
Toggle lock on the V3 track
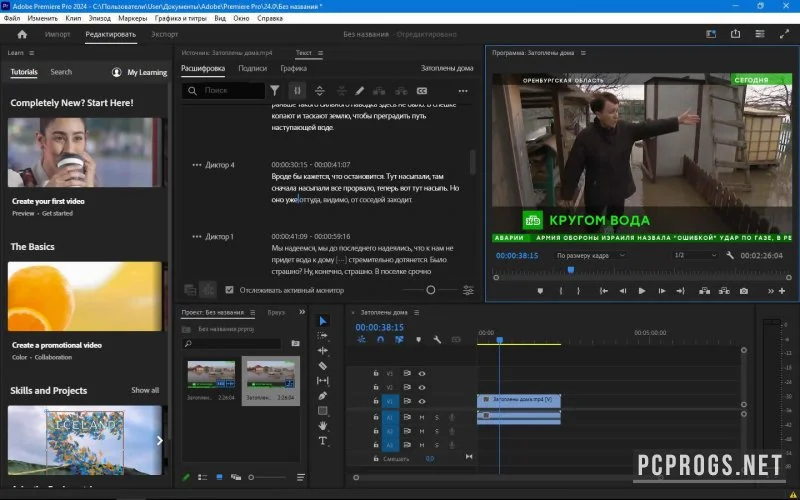[x=376, y=373]
